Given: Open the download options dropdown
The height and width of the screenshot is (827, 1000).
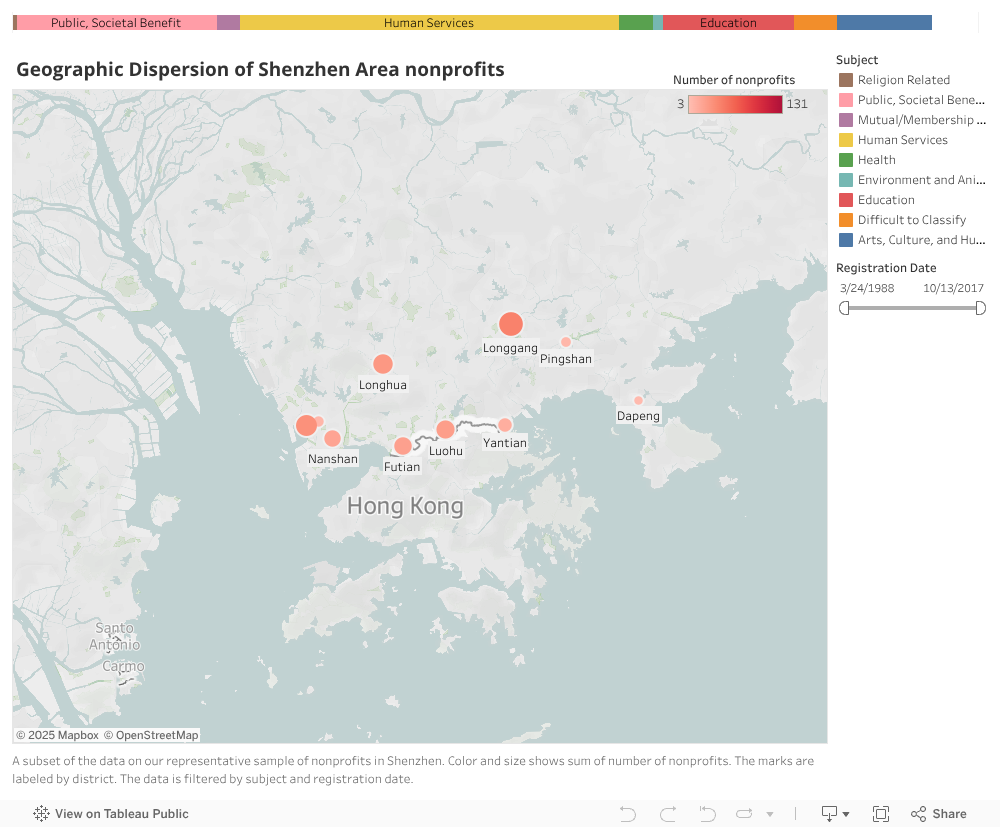Looking at the screenshot, I should (x=835, y=813).
